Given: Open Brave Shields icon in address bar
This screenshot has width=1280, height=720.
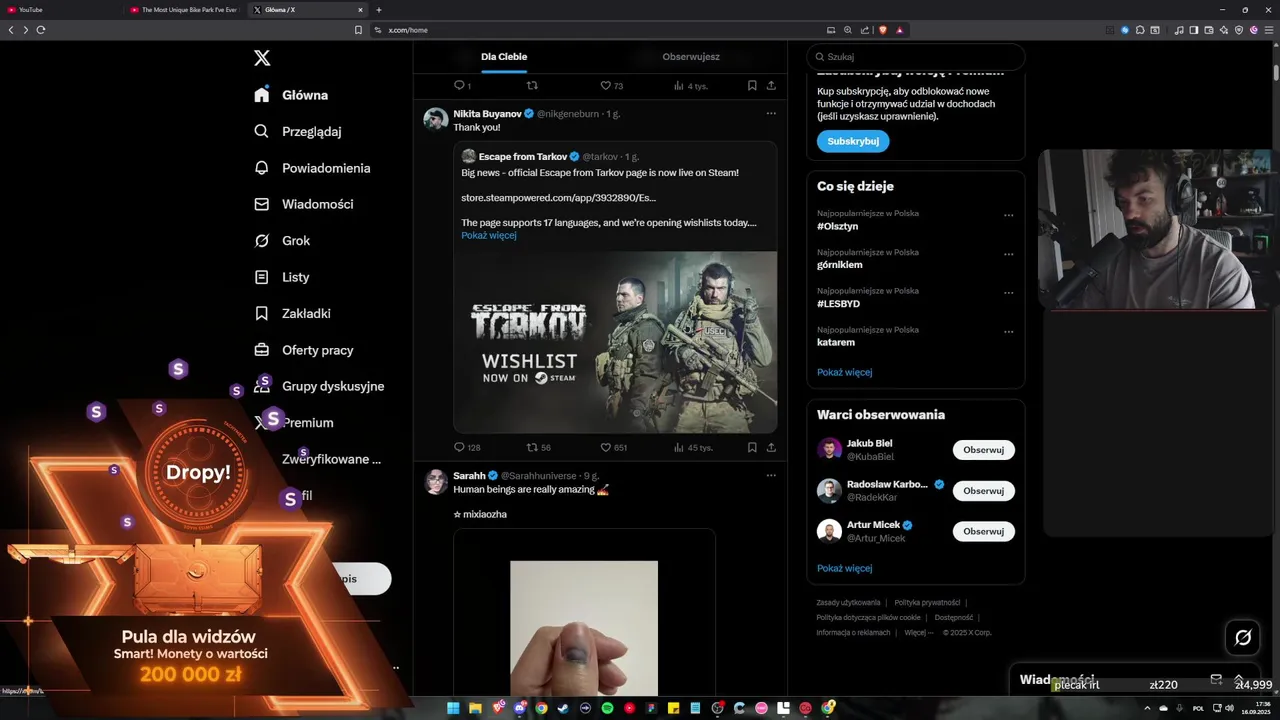Looking at the screenshot, I should click(x=883, y=30).
